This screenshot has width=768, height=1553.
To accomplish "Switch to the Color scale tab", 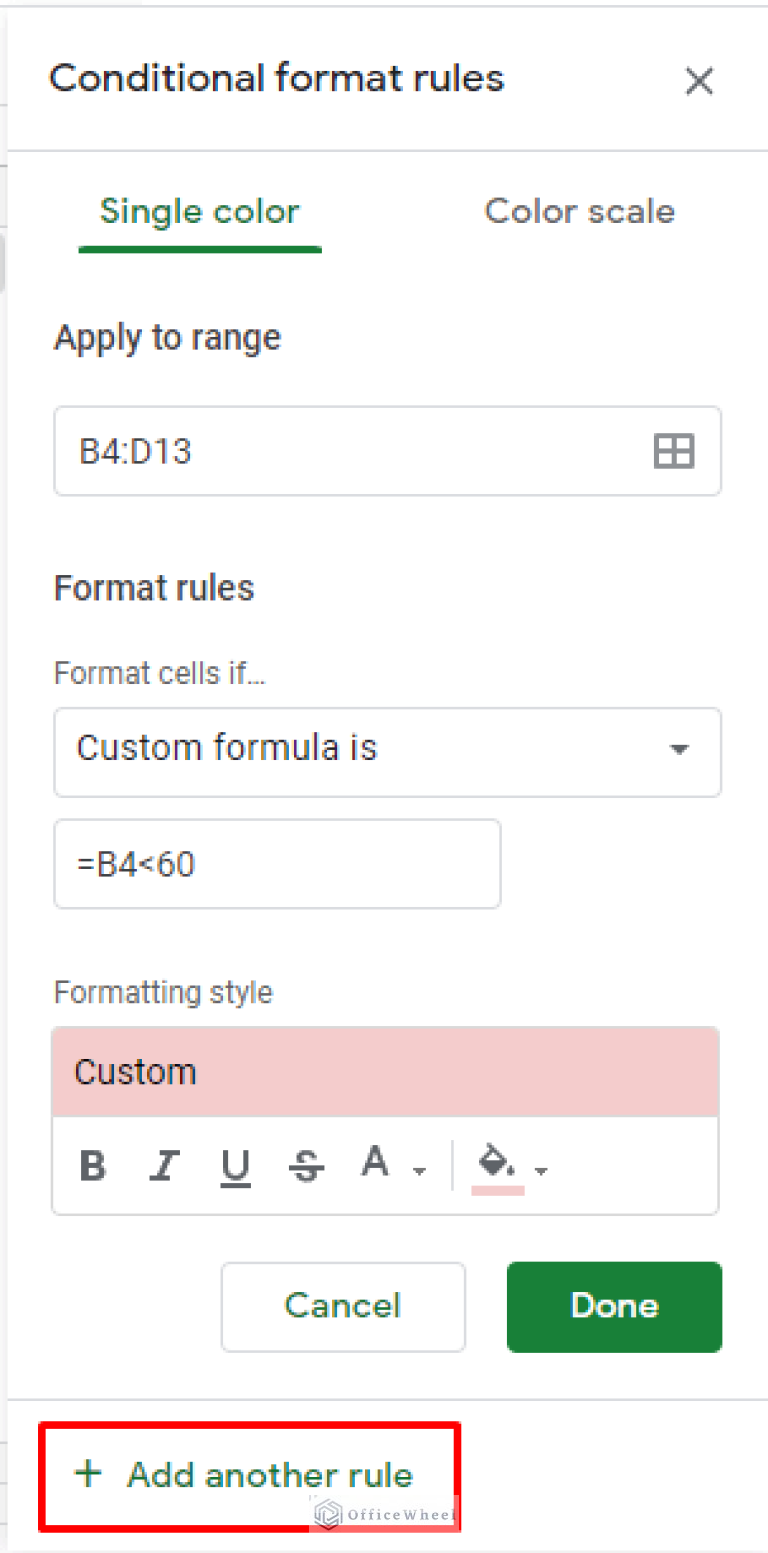I will coord(579,211).
